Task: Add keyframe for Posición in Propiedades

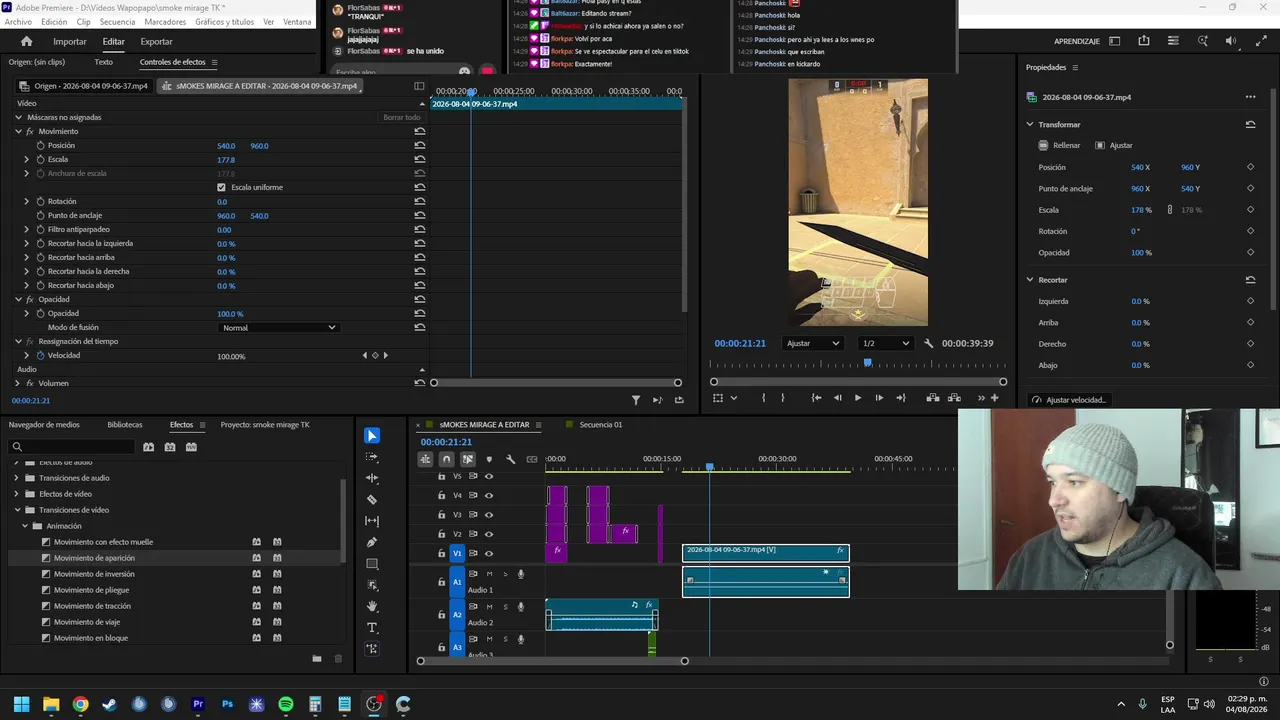Action: point(1250,167)
